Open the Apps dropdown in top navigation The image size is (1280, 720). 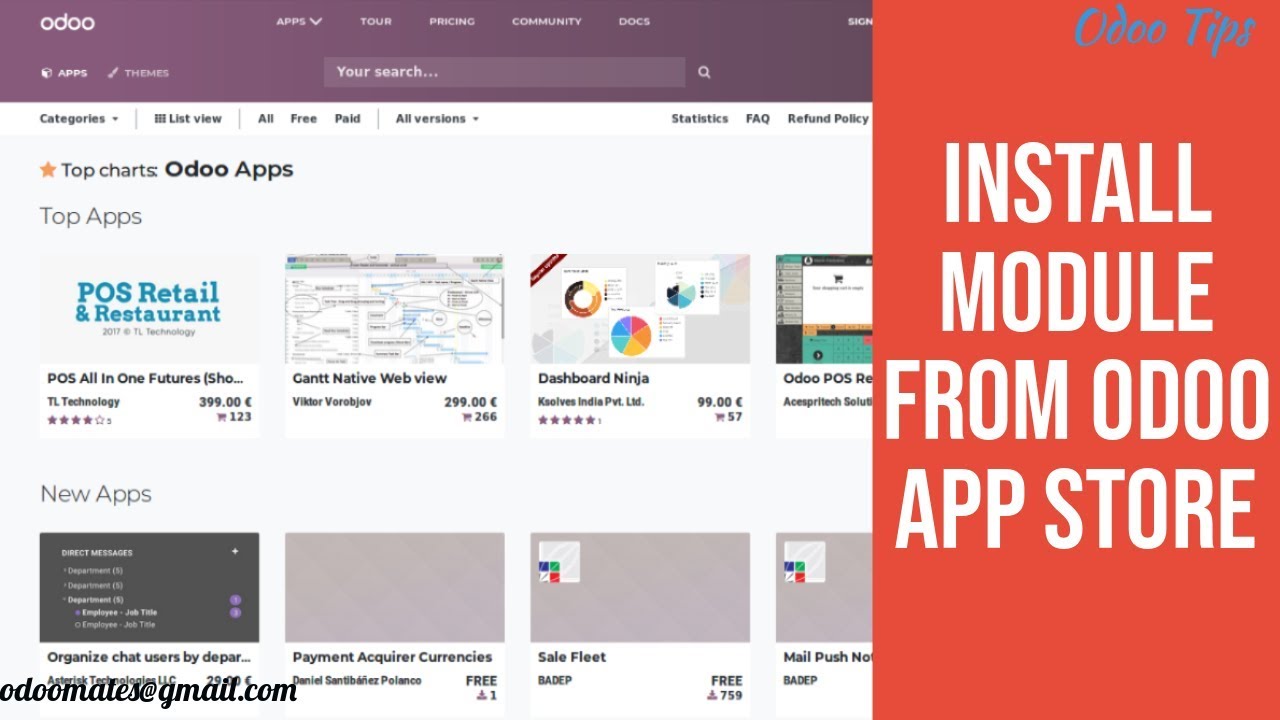tap(299, 21)
